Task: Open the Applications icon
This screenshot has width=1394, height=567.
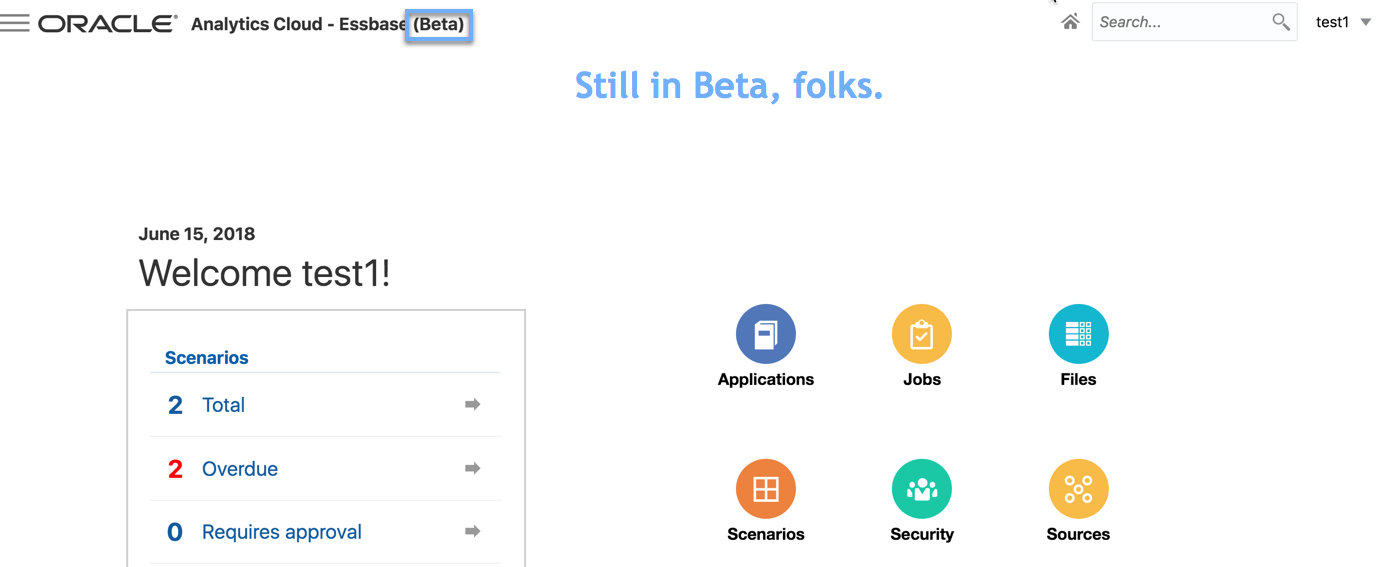Action: 765,334
